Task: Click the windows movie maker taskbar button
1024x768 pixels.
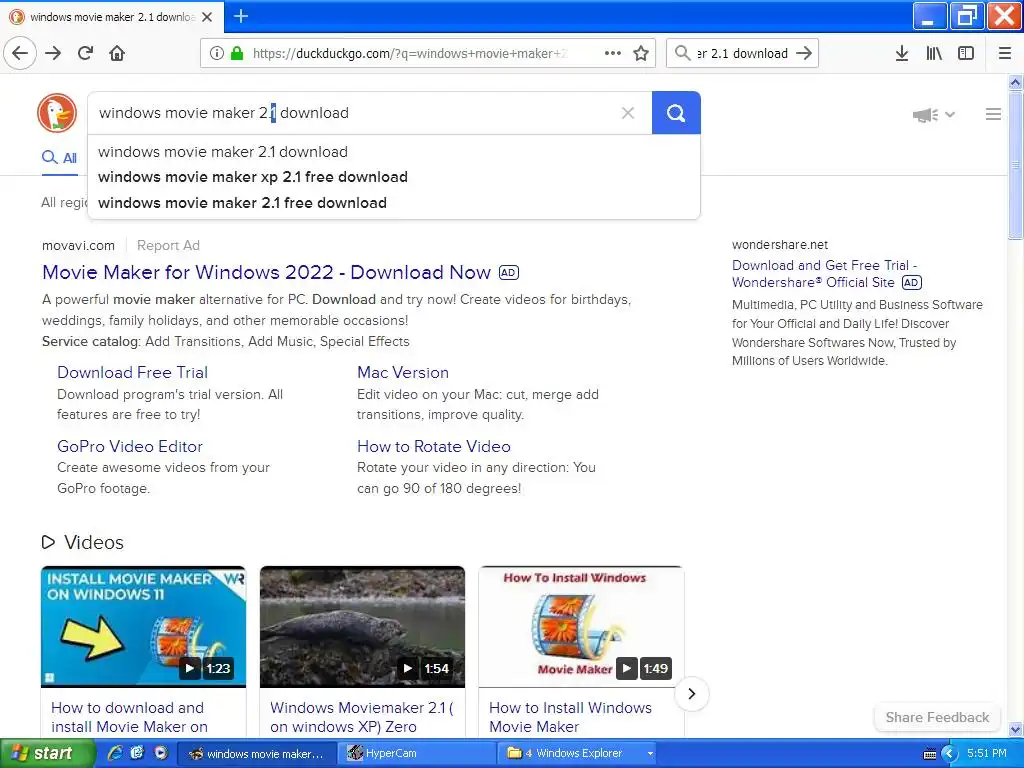Action: [257, 754]
